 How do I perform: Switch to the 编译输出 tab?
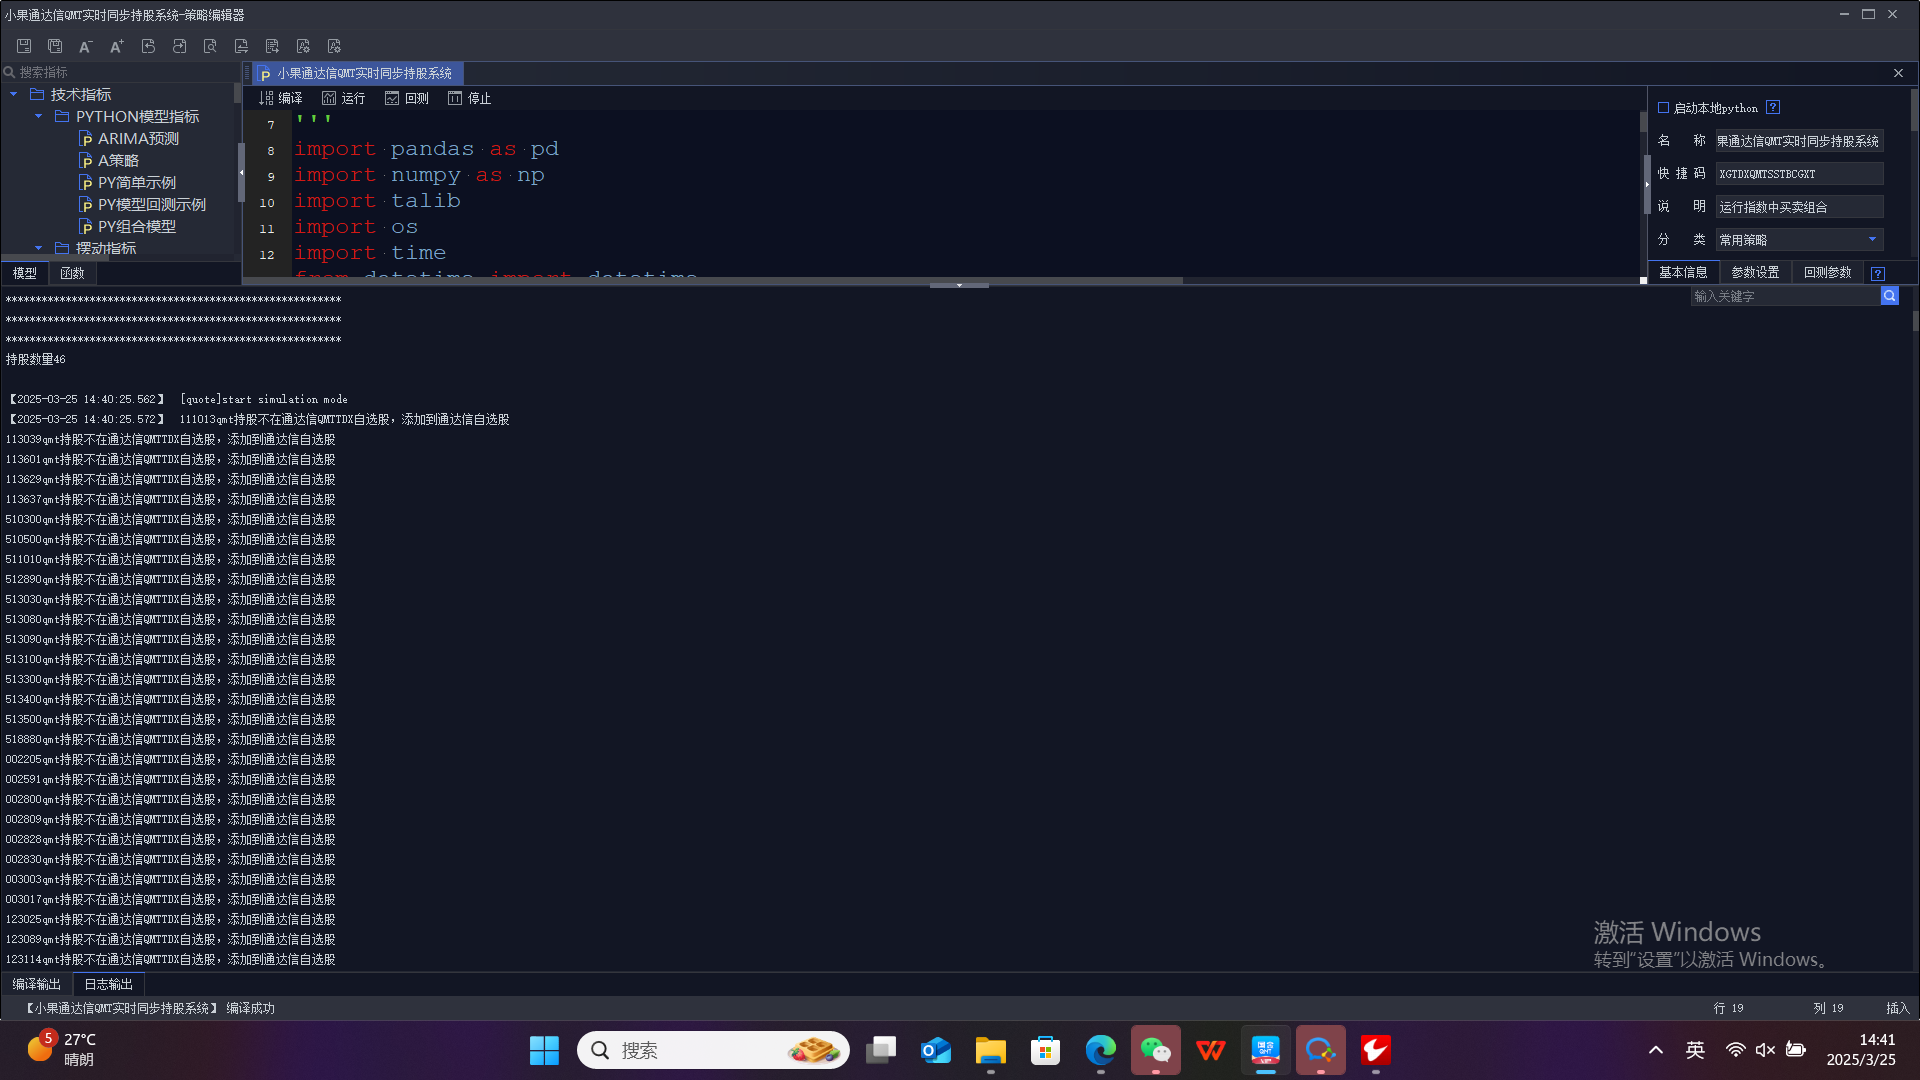click(36, 984)
